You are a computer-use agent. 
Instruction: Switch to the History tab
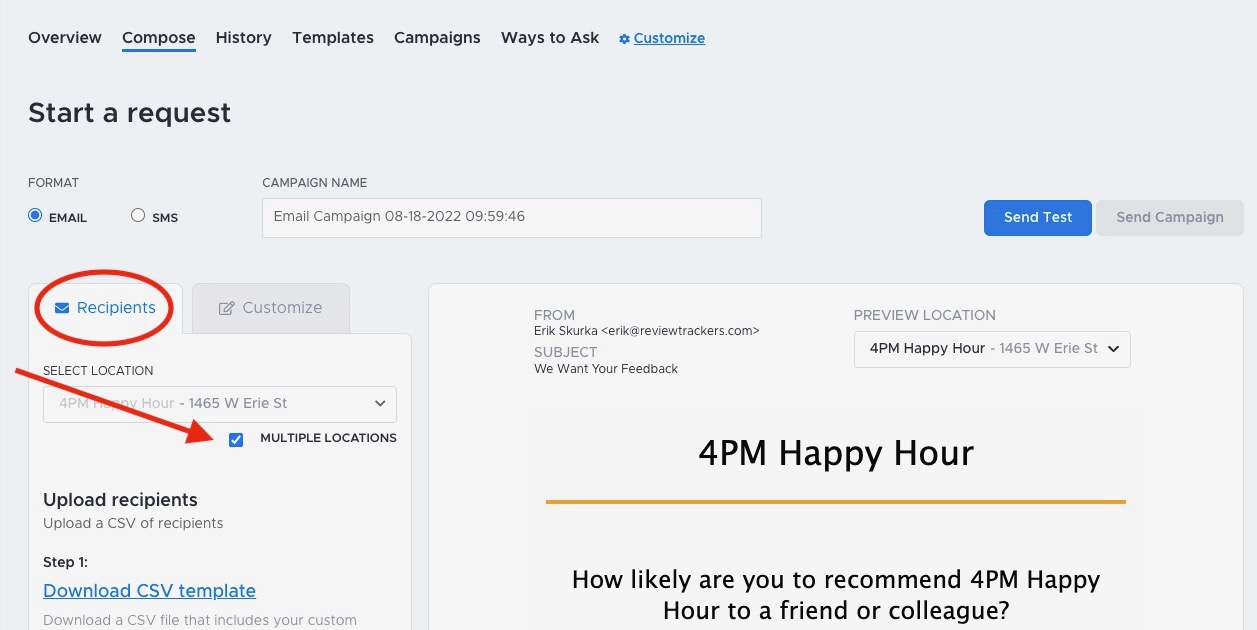[x=244, y=37]
